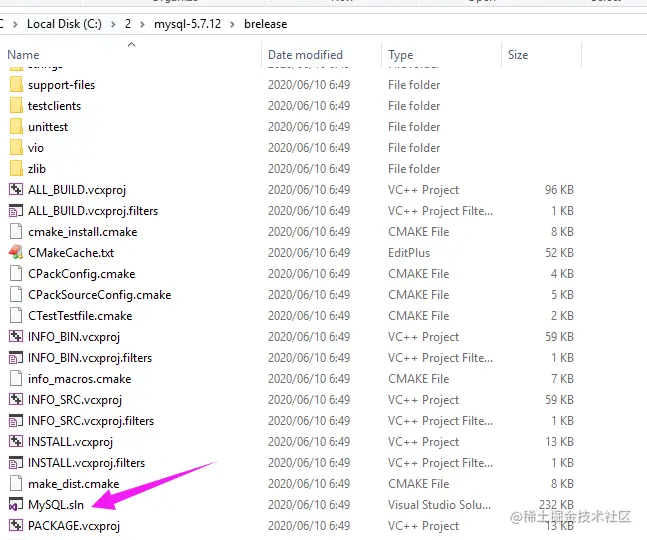This screenshot has height=540, width=647.
Task: Select the MySQL.sln file name
Action: [x=56, y=505]
